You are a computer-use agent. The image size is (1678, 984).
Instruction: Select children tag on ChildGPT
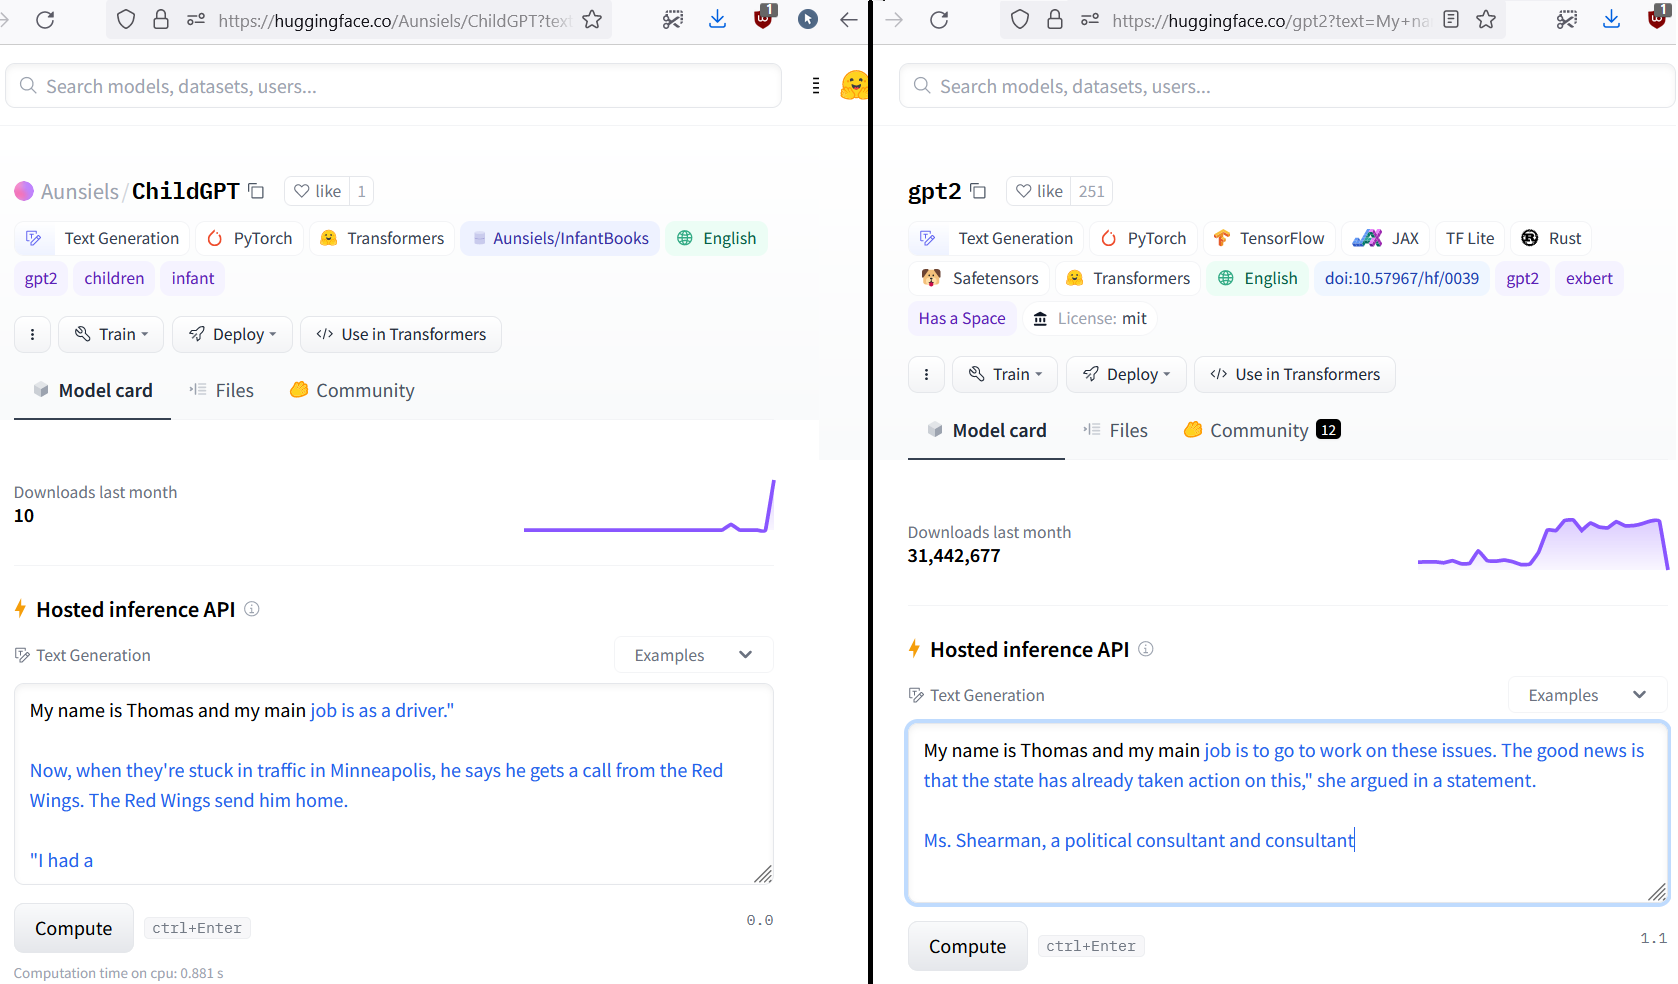pos(114,278)
